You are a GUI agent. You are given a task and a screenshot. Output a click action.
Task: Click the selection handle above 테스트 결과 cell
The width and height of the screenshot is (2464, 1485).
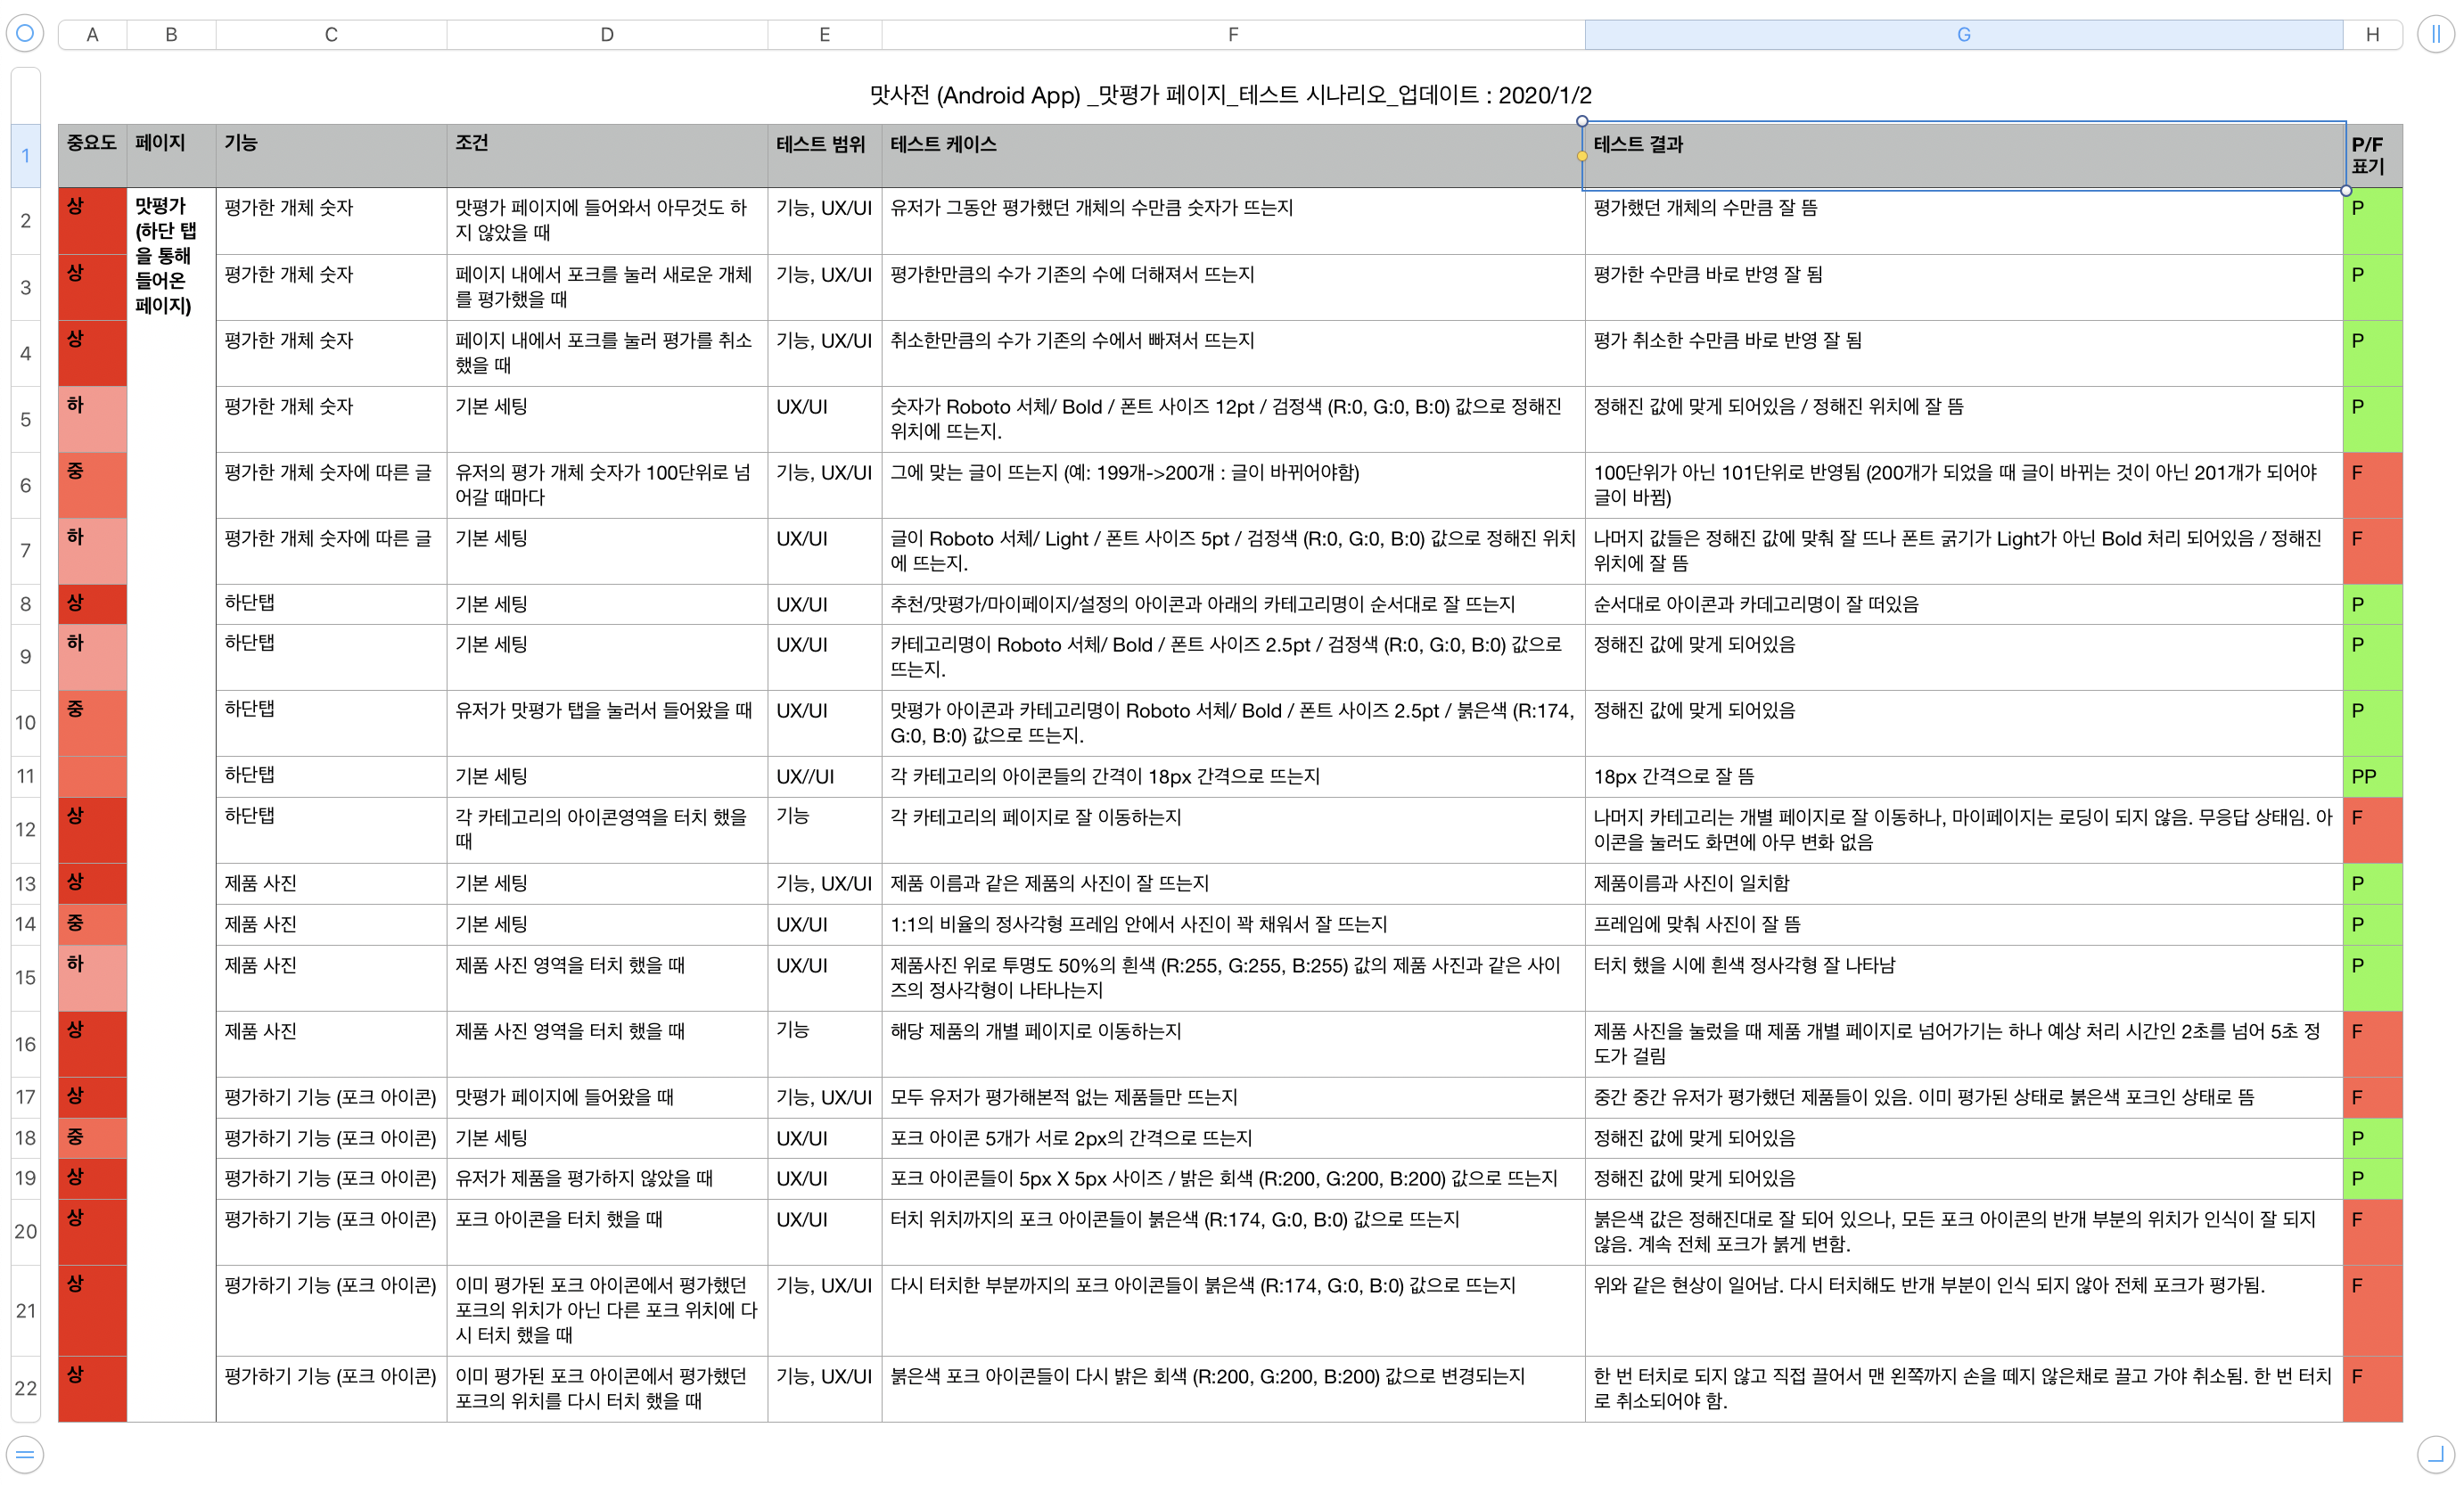coord(1582,121)
